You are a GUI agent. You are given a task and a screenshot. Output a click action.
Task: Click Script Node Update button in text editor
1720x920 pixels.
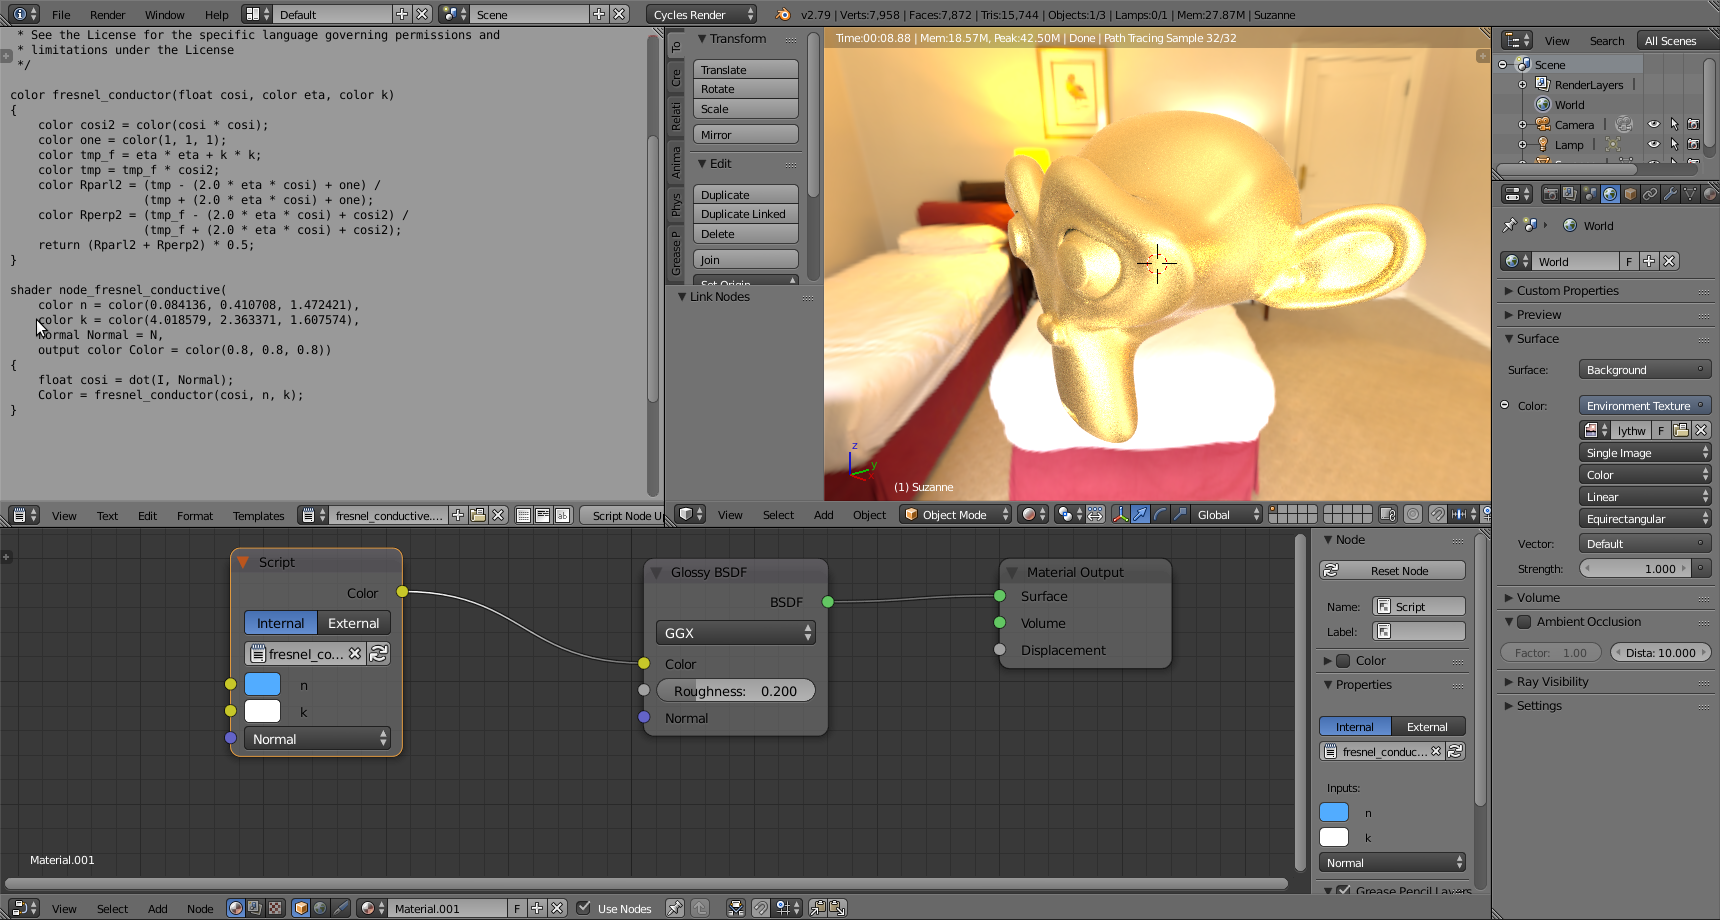click(622, 515)
